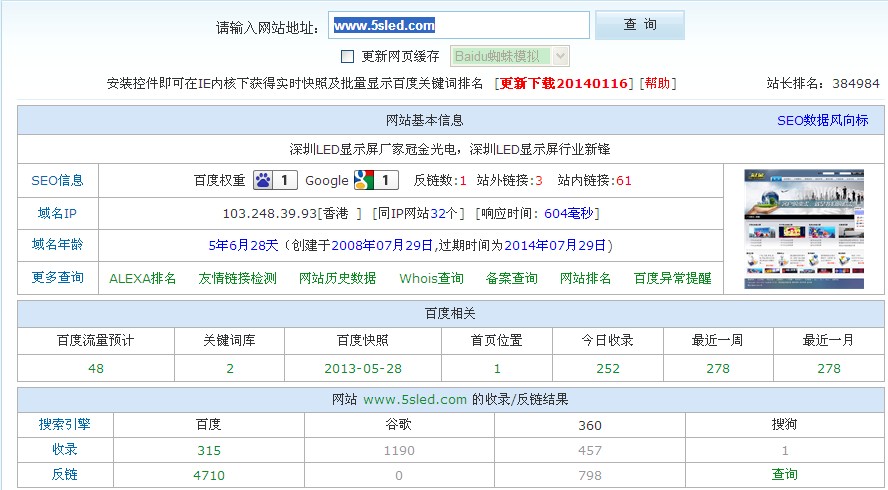This screenshot has width=888, height=490.
Task: Click the creation date 2008年07月29日
Action: coord(382,245)
